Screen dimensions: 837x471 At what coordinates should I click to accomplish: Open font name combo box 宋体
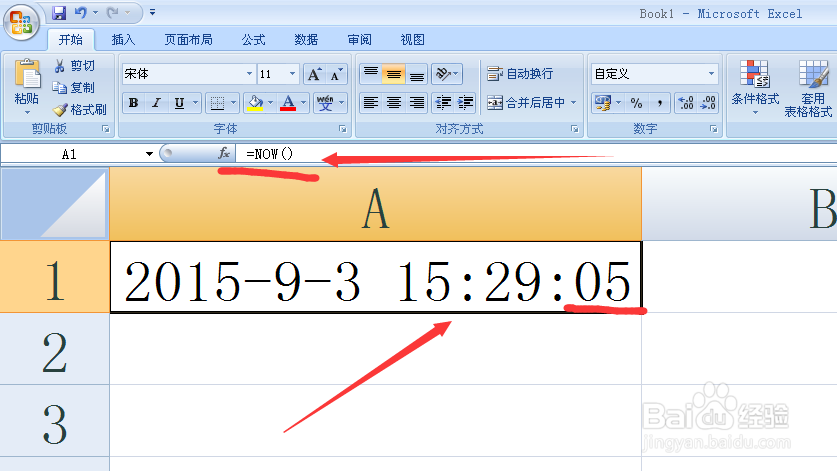189,74
